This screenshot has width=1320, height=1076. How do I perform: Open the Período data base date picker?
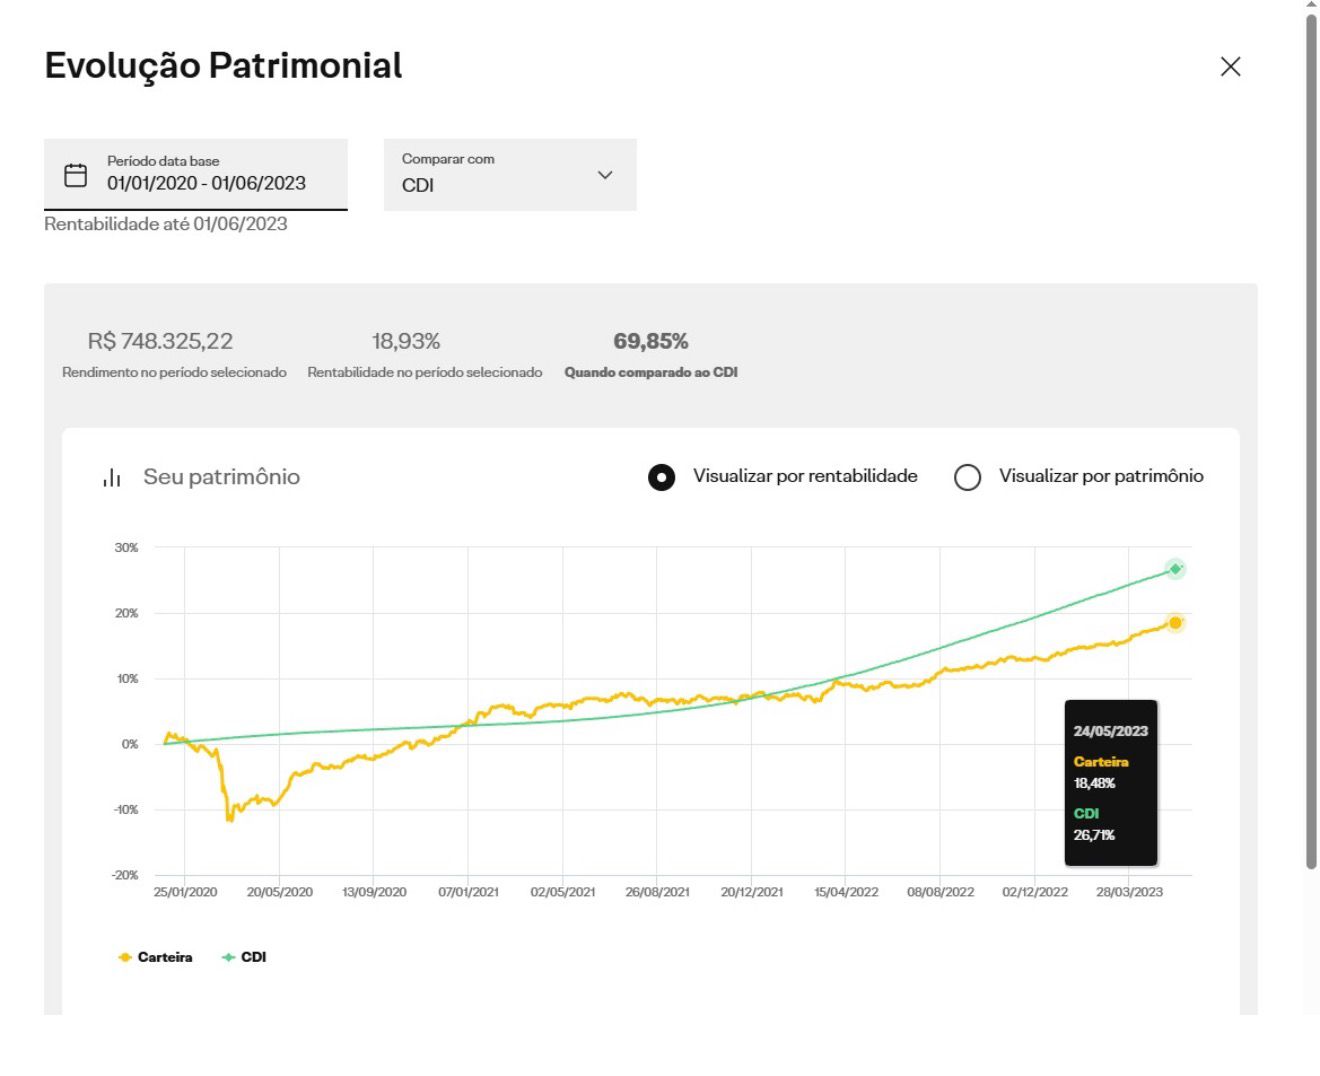point(206,183)
